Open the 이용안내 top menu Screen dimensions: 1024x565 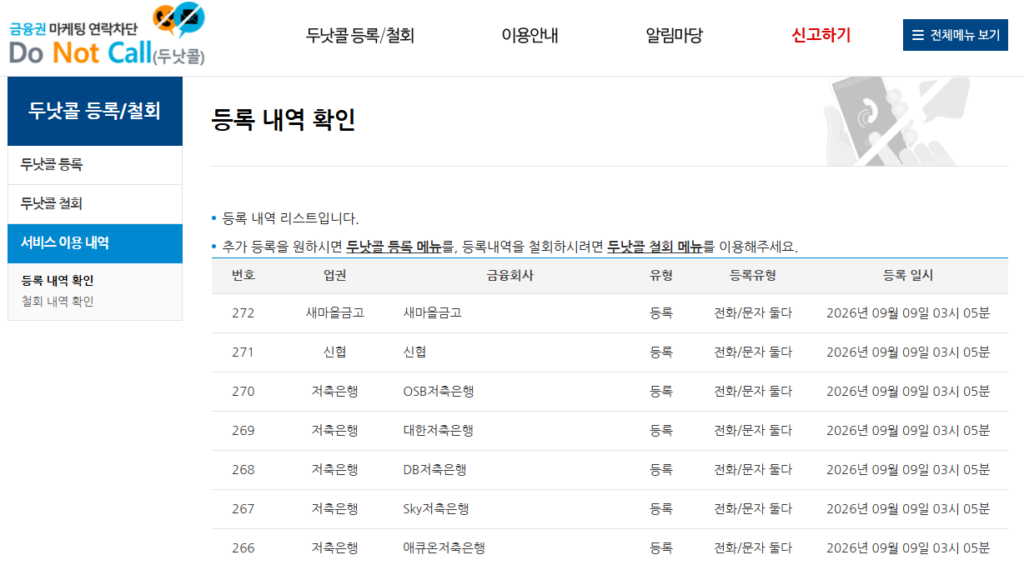coord(530,35)
